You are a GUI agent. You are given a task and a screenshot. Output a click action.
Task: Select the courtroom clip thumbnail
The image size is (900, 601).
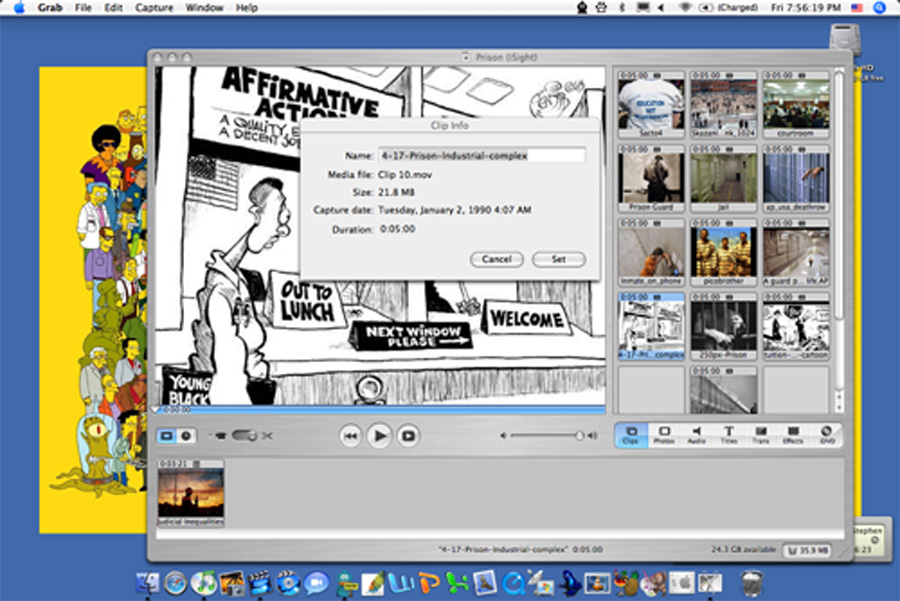[x=796, y=104]
